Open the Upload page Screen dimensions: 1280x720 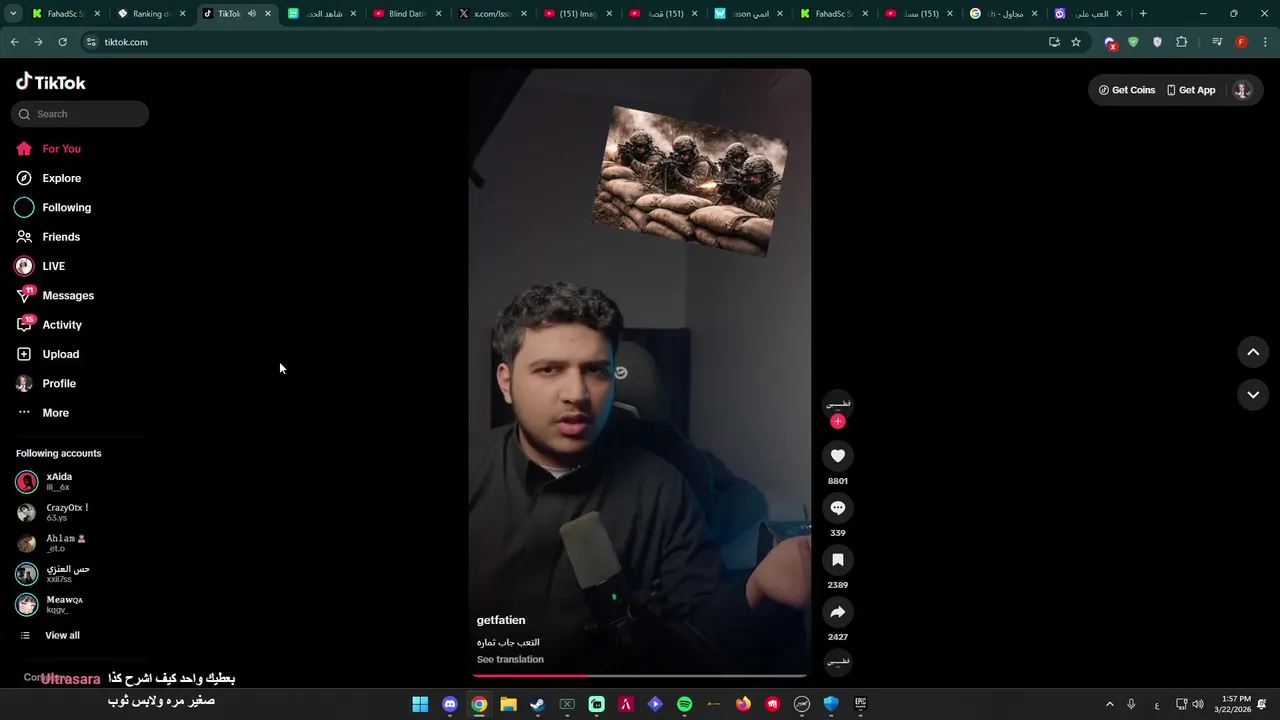coord(47,354)
